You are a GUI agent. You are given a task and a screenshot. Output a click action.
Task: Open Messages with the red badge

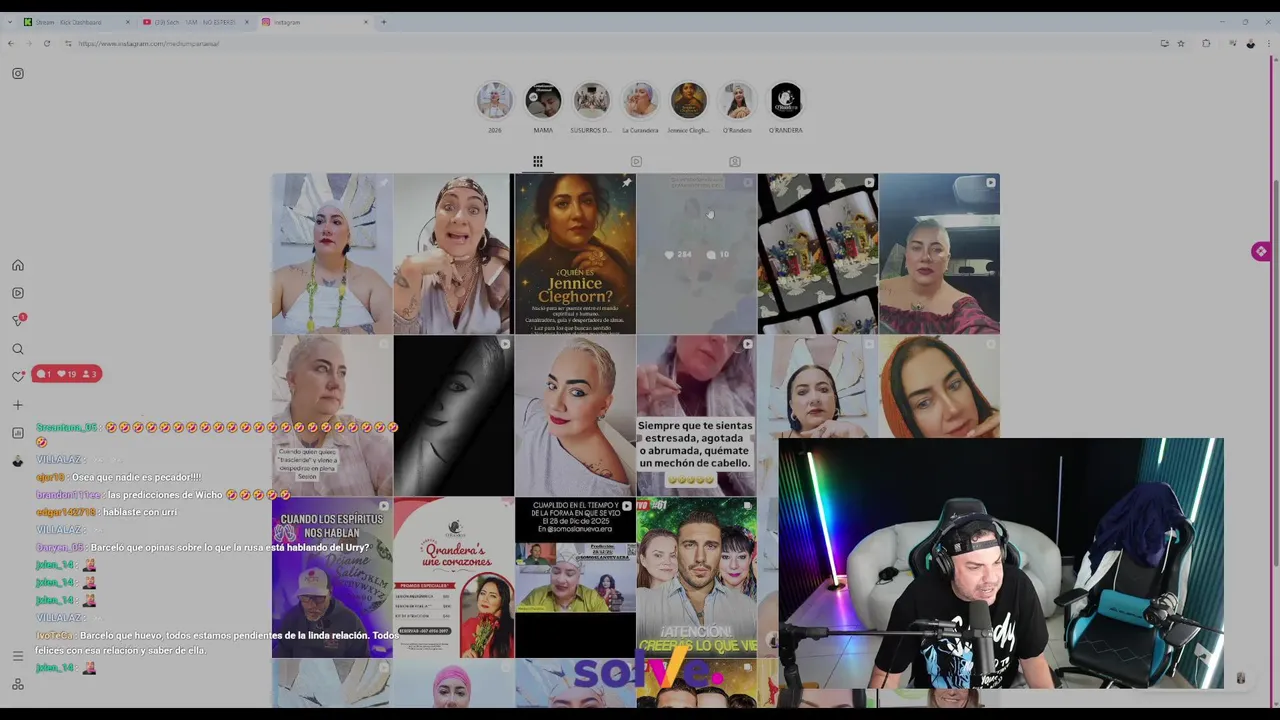[18, 320]
